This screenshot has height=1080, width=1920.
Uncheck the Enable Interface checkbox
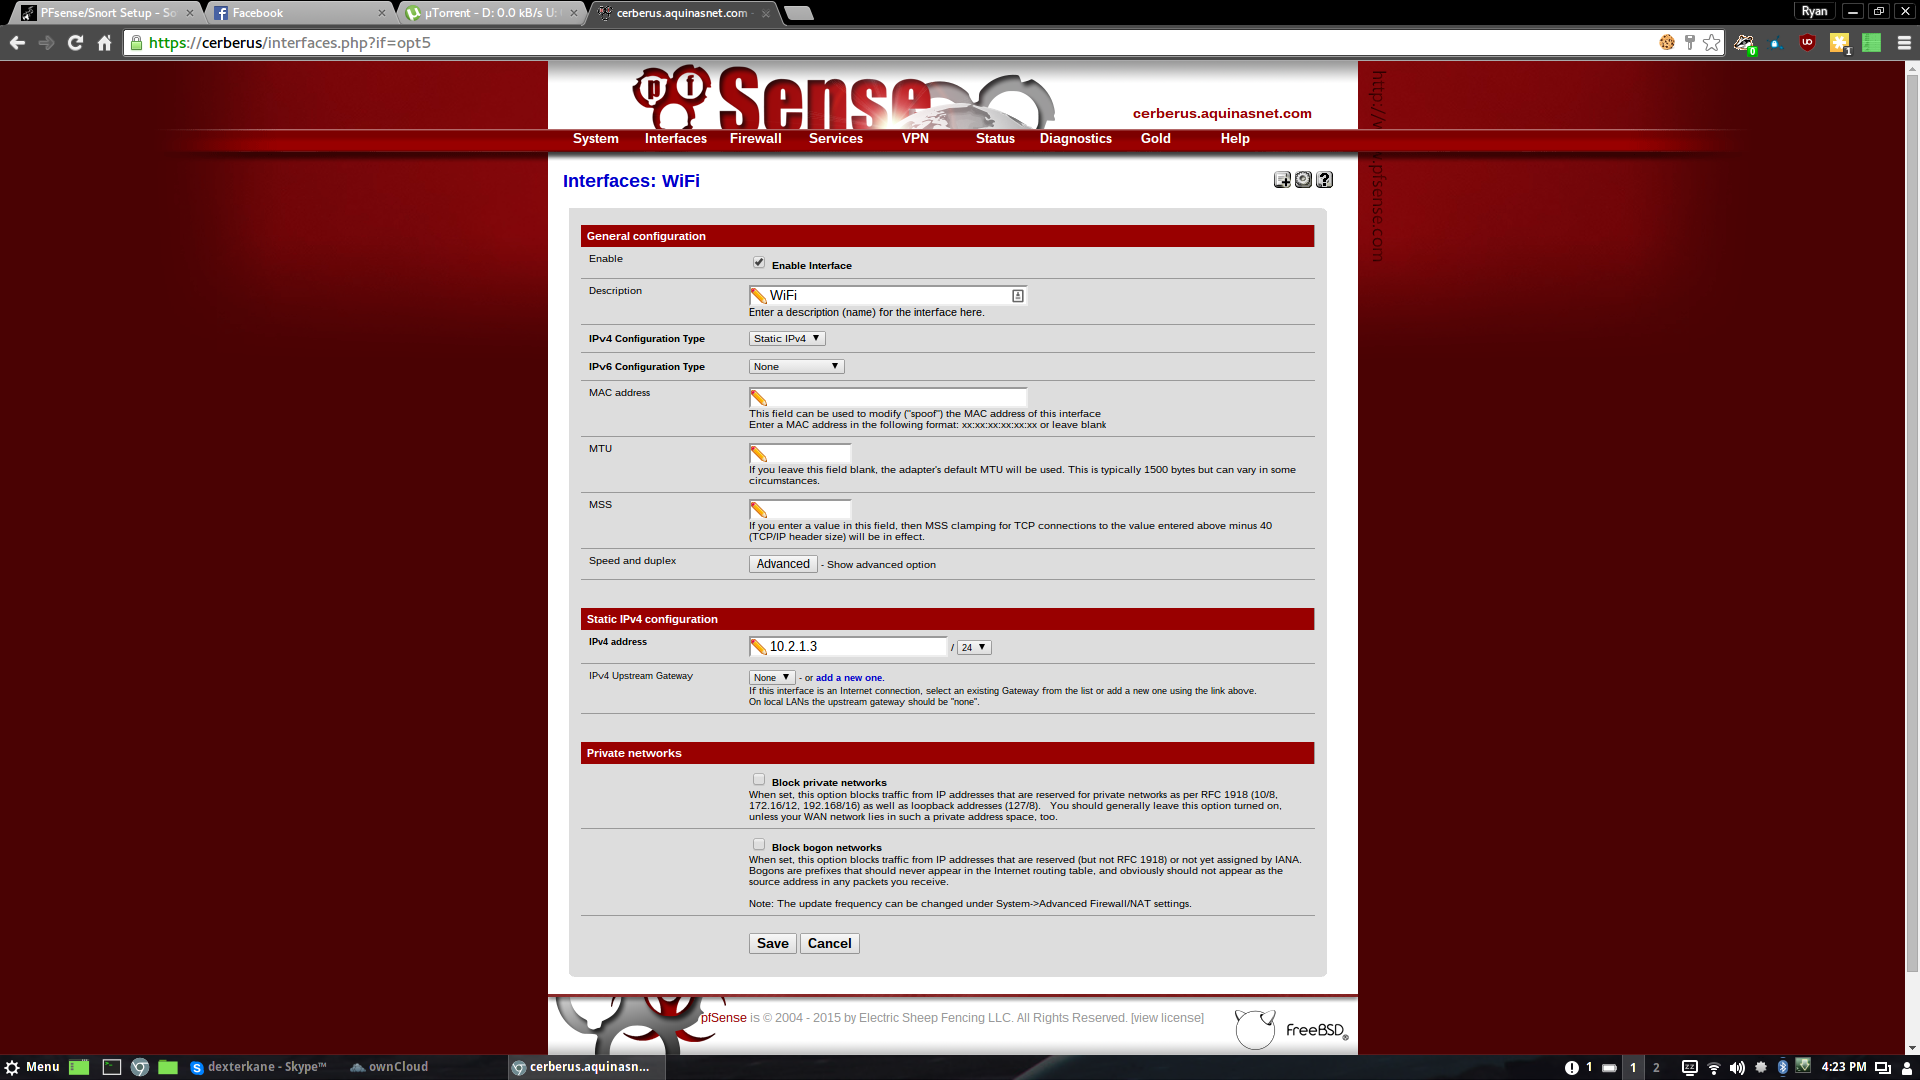point(759,263)
